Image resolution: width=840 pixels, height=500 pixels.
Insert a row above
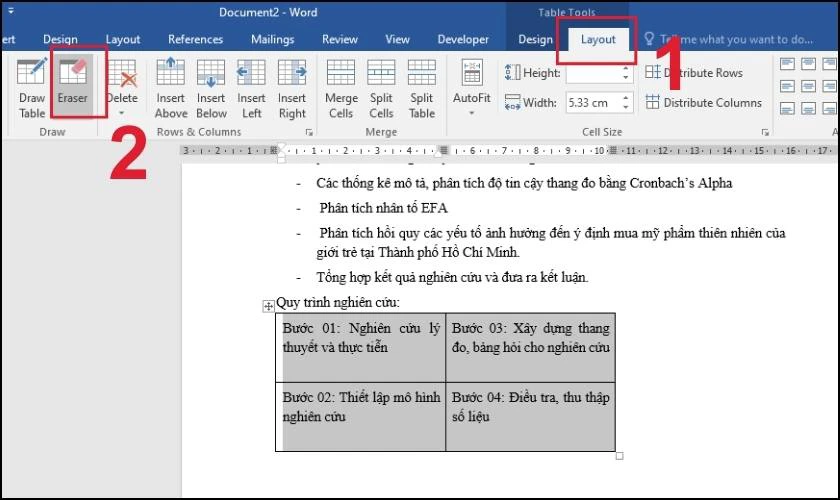171,88
